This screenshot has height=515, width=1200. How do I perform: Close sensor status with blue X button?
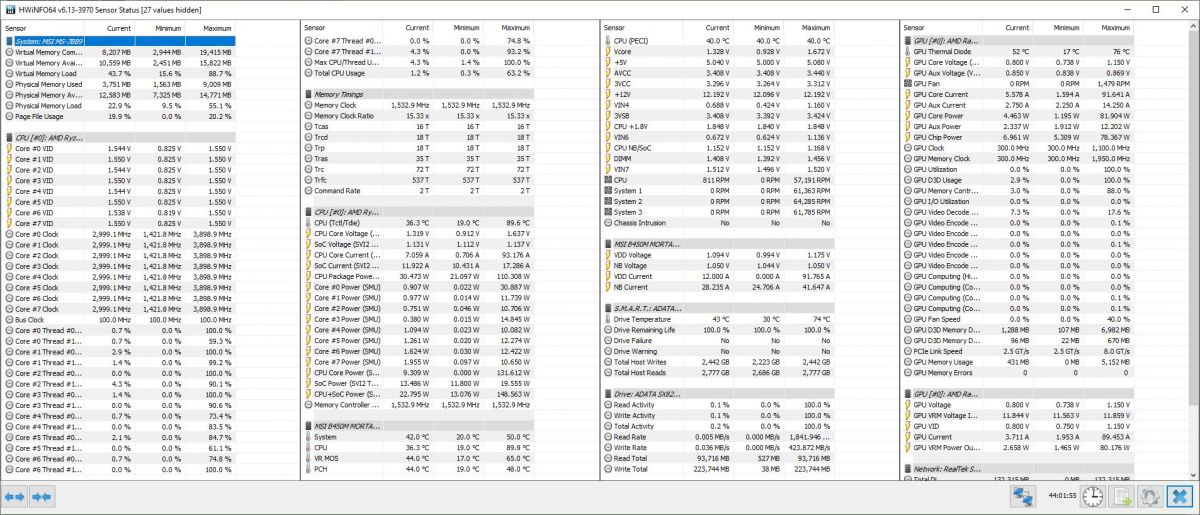tap(1181, 495)
